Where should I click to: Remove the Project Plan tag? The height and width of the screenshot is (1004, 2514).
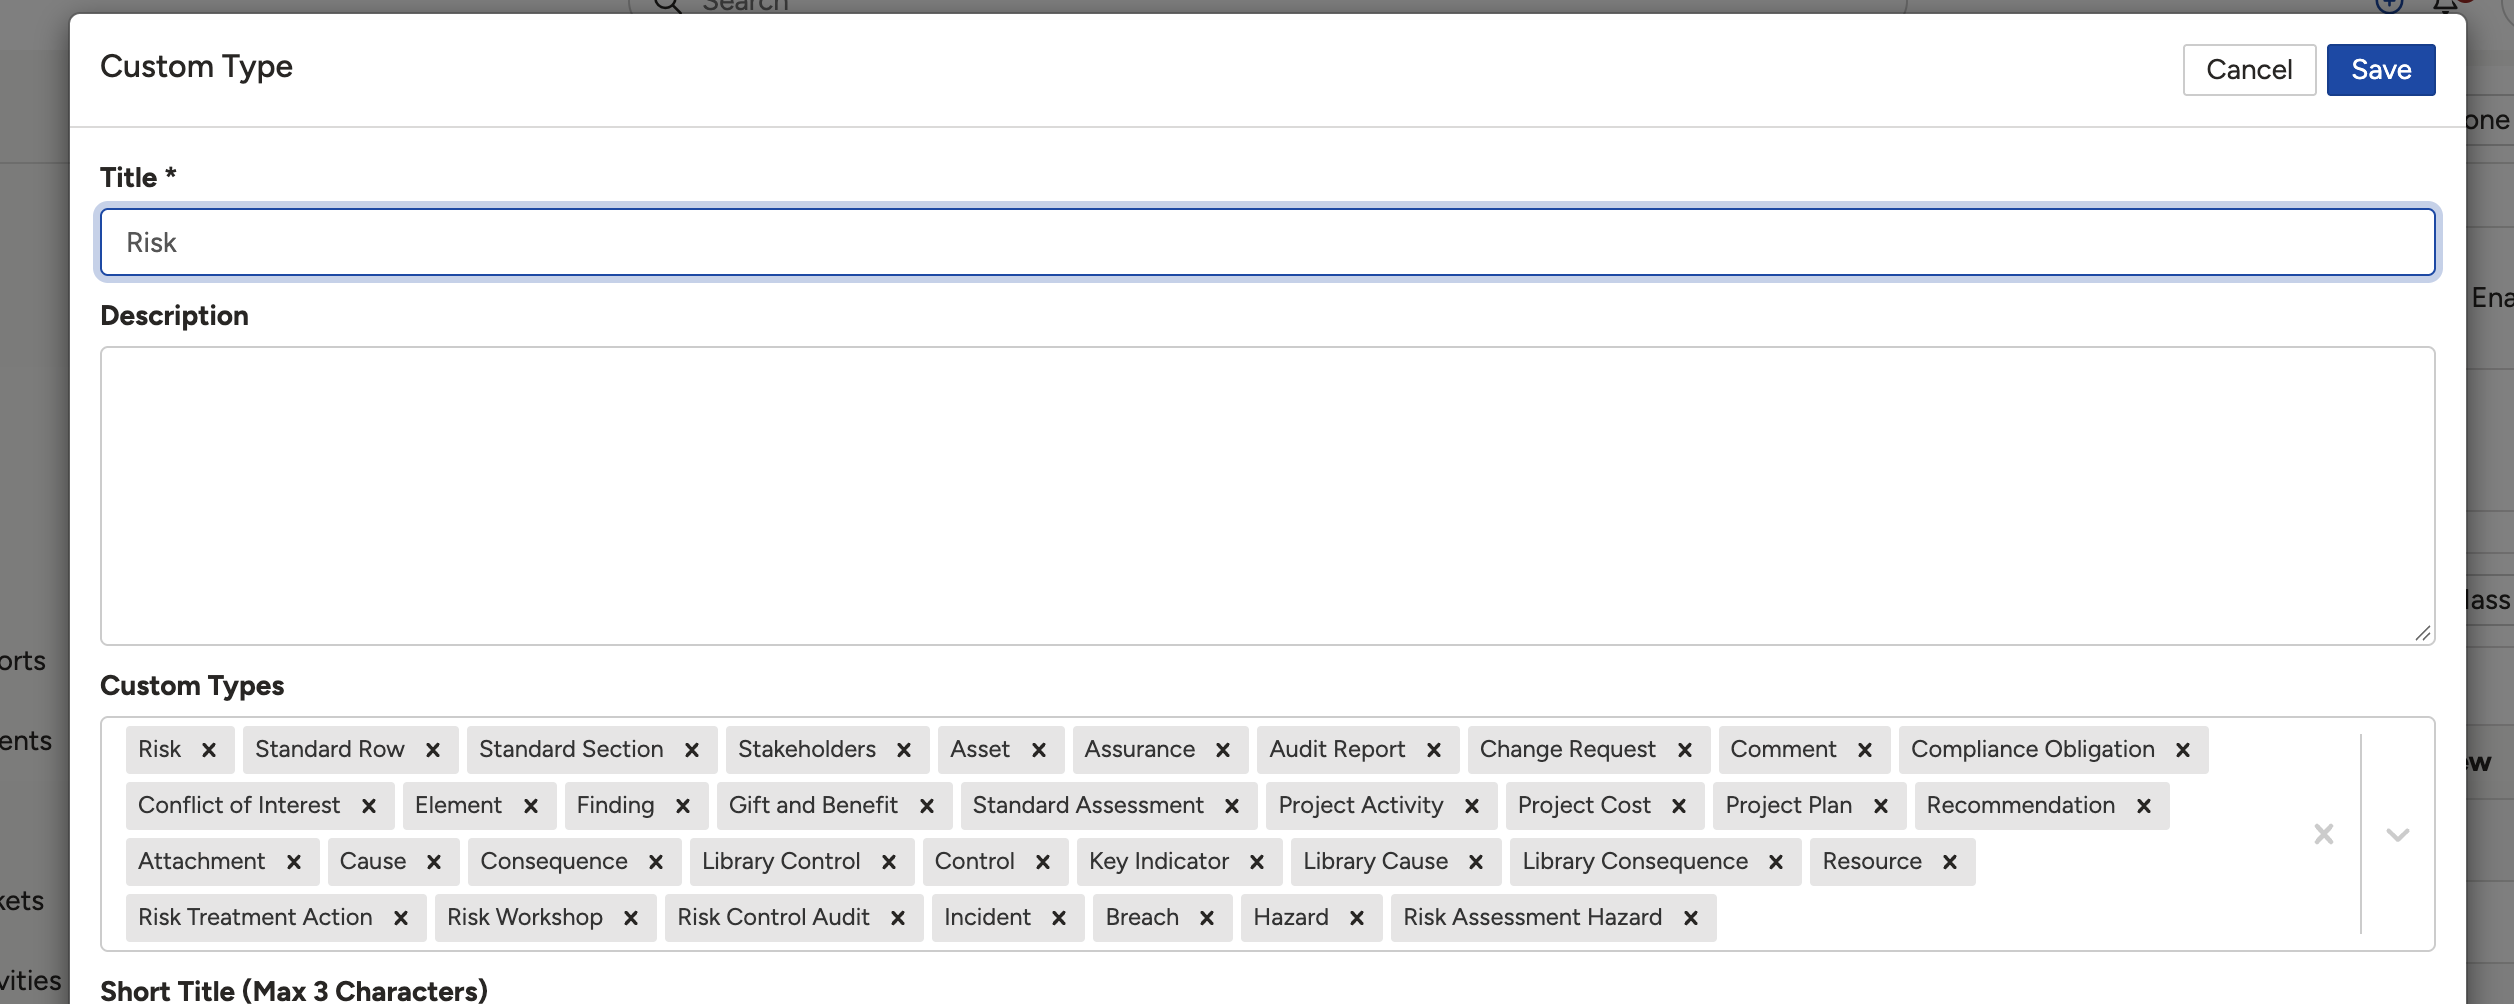[x=1881, y=806]
